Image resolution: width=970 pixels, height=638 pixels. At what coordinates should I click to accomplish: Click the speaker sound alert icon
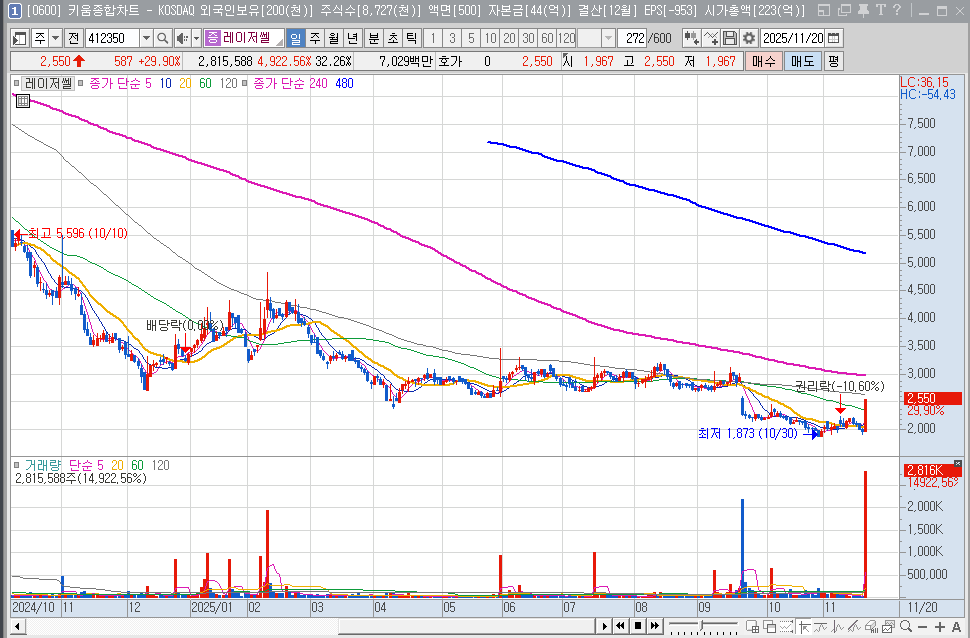pos(182,38)
